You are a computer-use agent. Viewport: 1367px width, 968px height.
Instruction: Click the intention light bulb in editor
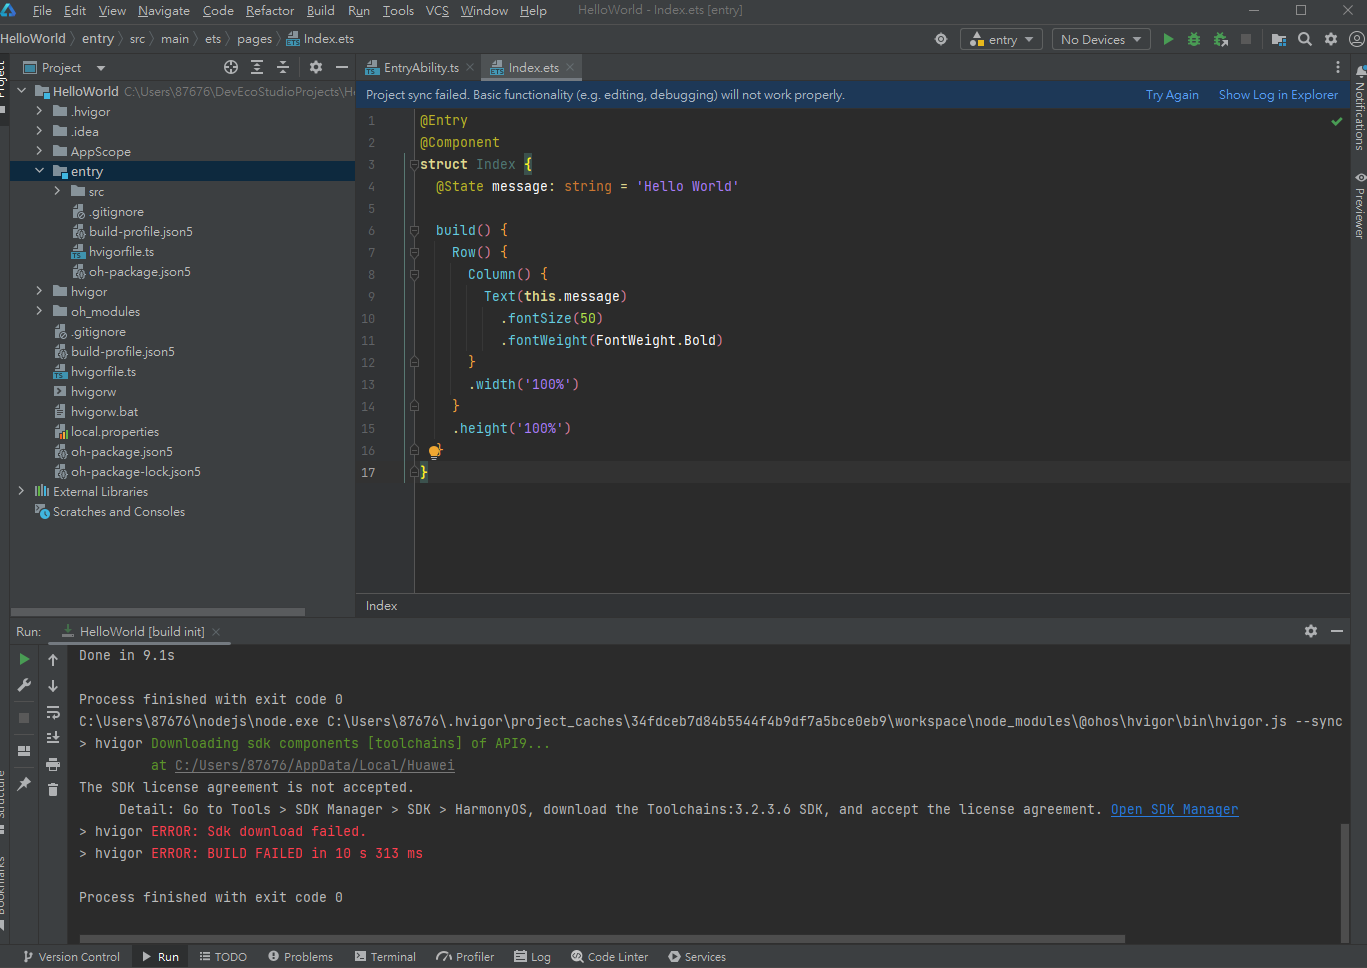[x=435, y=451]
